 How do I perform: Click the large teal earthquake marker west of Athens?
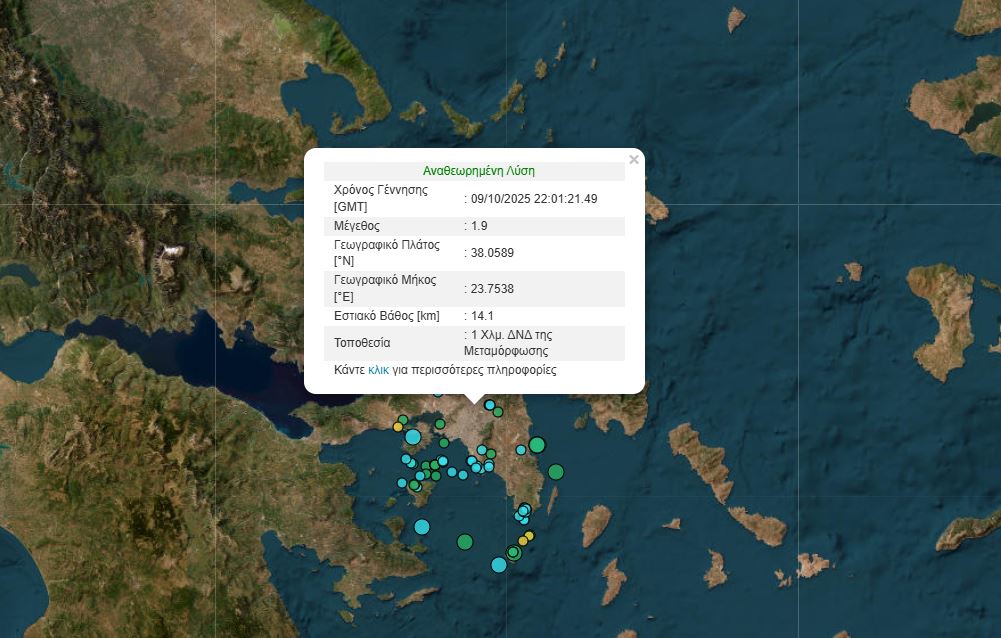click(413, 438)
